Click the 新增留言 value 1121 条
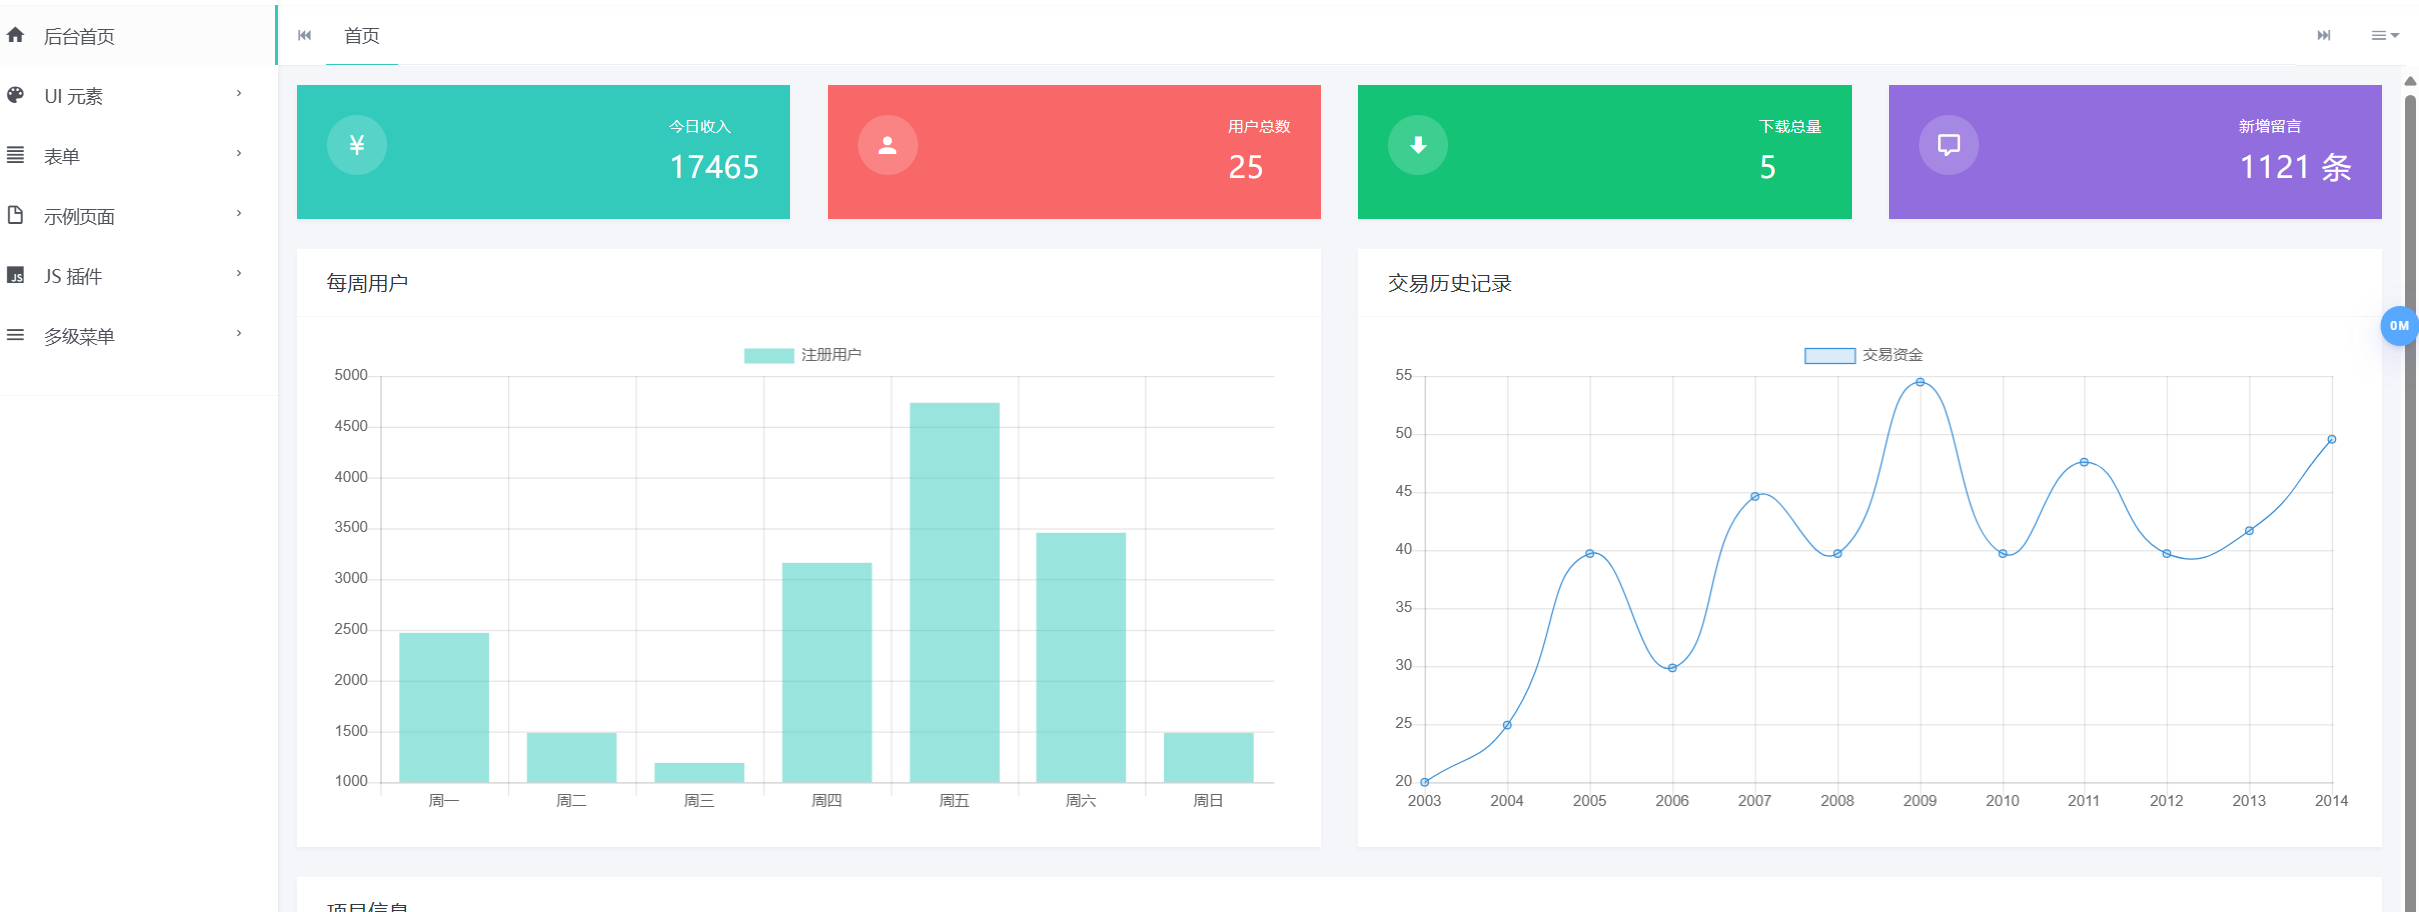 click(x=2295, y=167)
